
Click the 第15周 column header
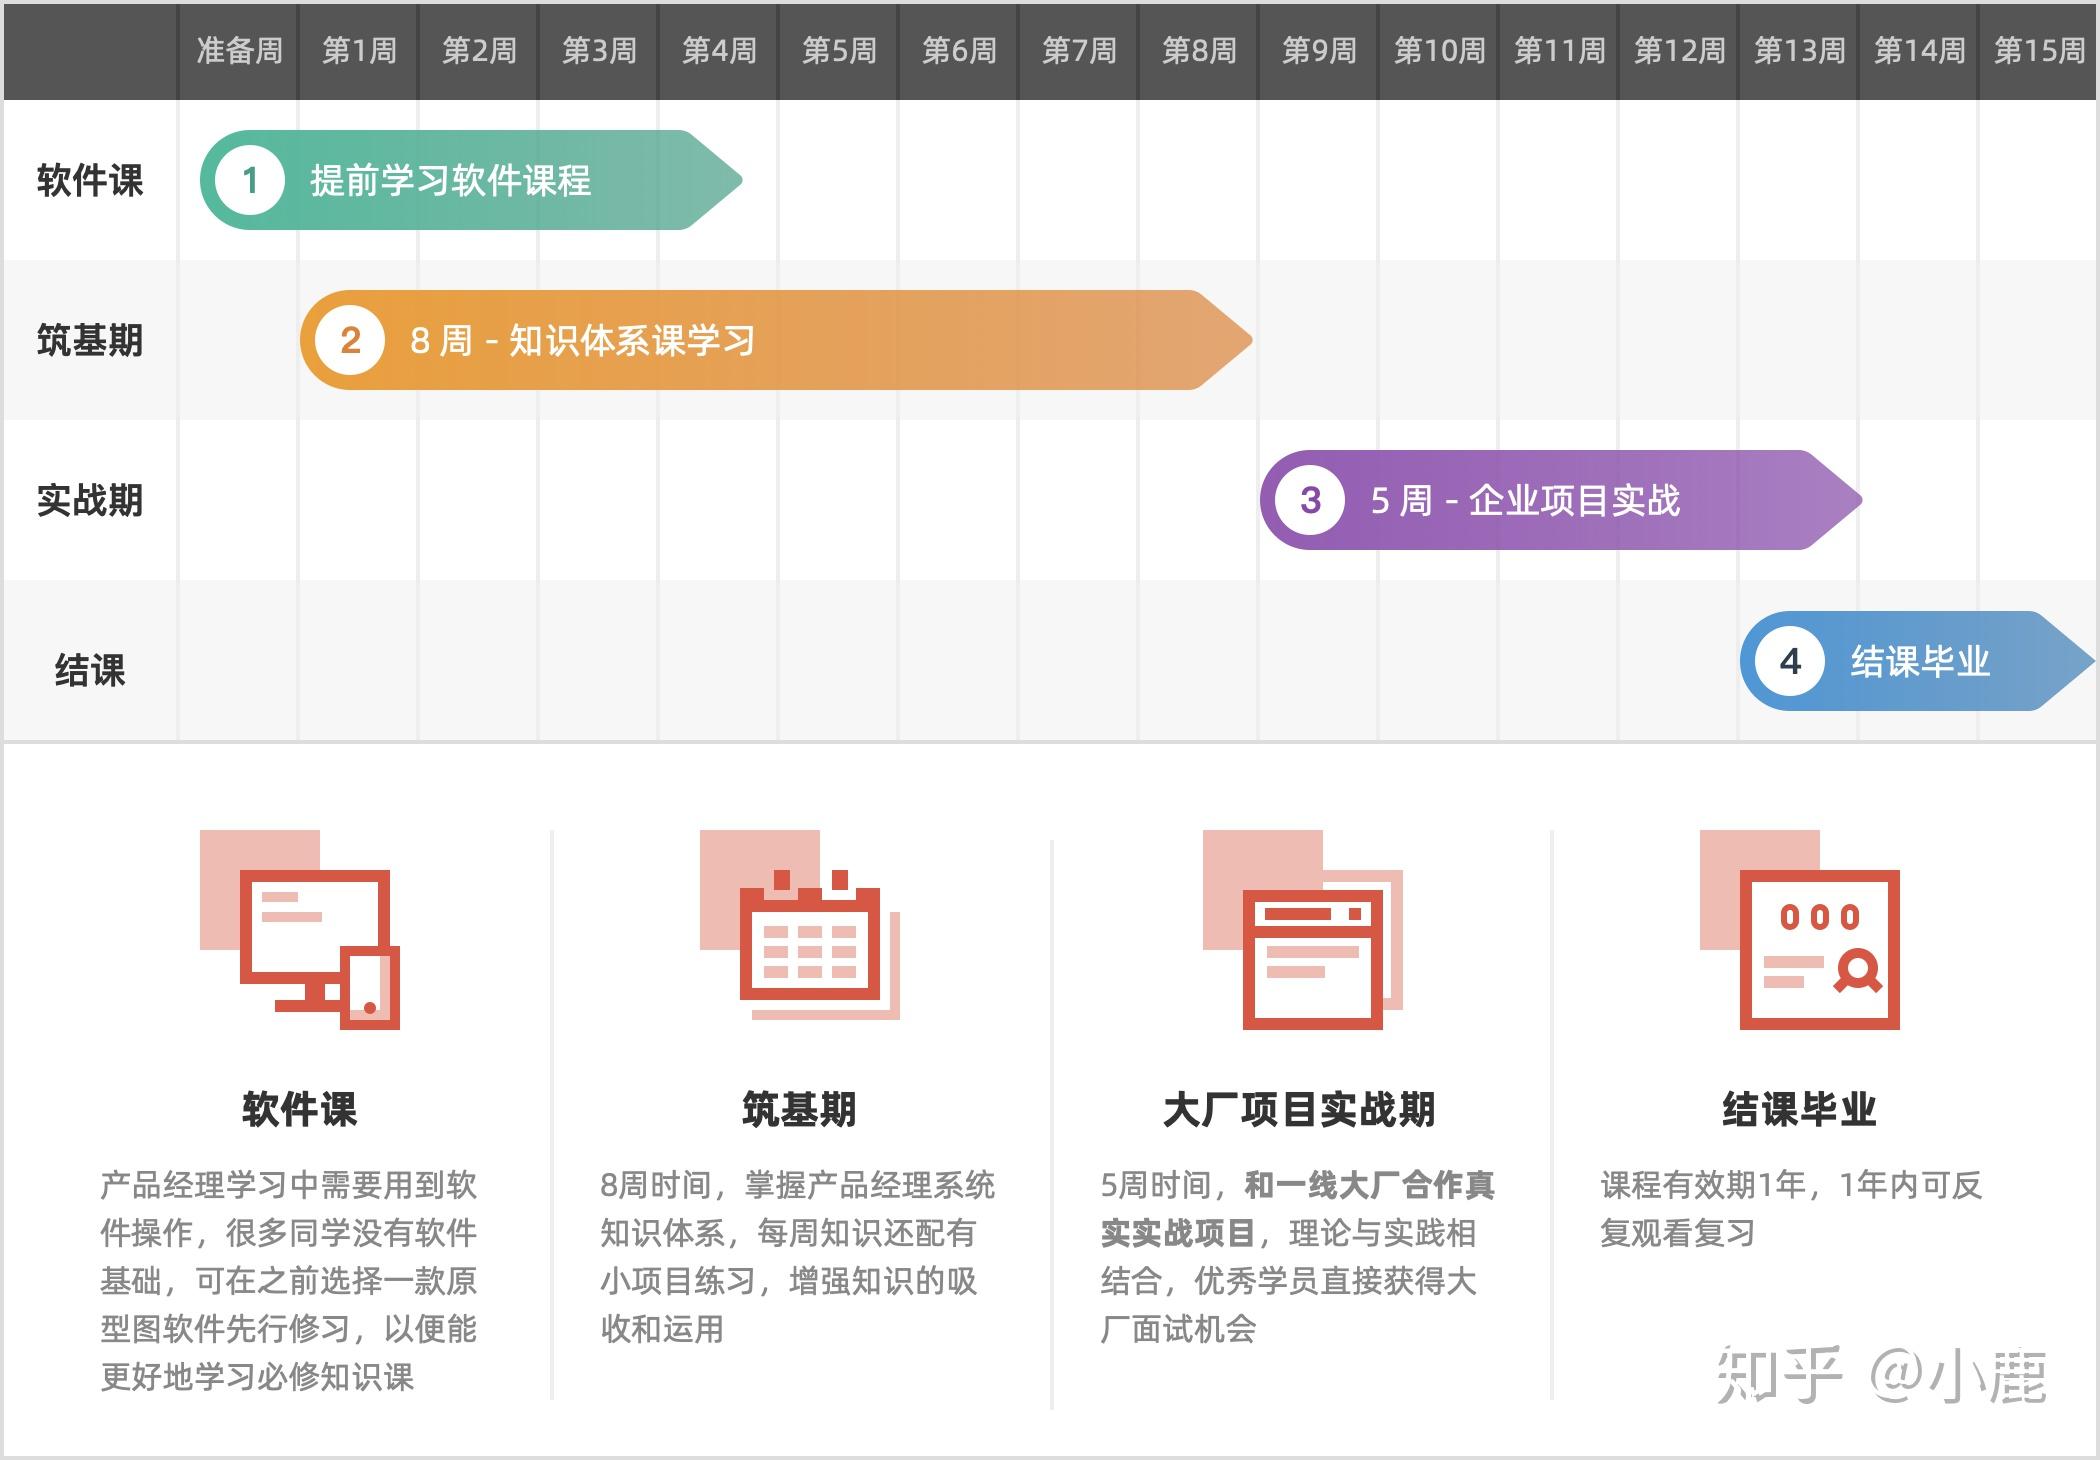click(2038, 51)
